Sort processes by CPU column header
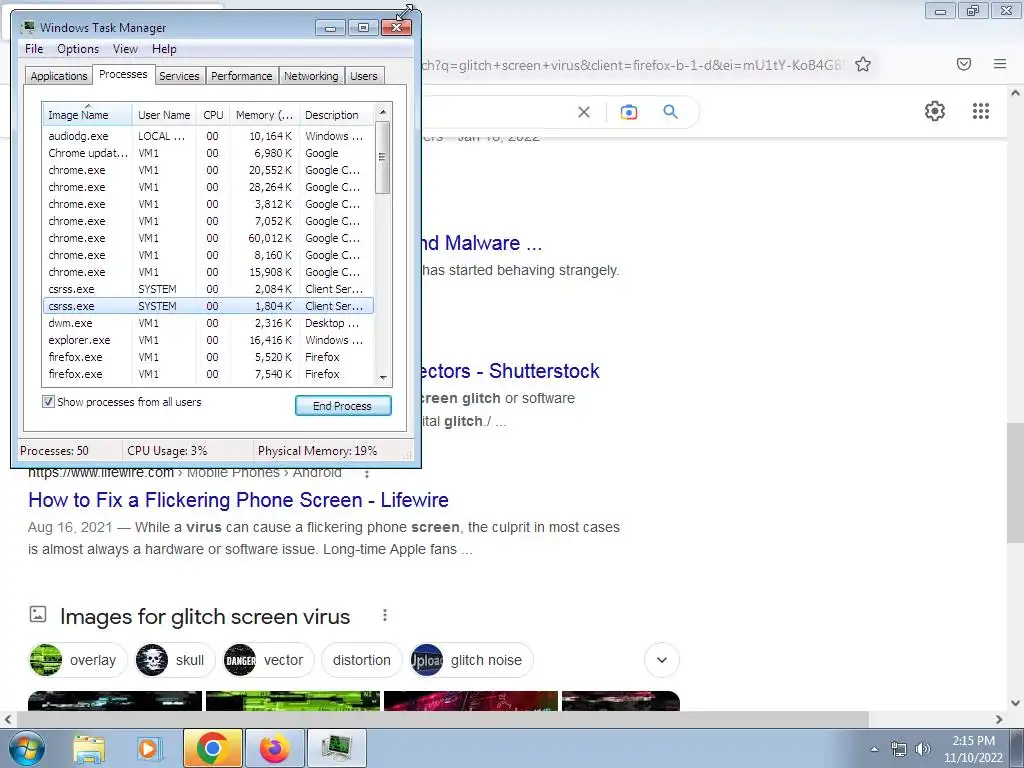This screenshot has height=768, width=1024. pos(213,114)
